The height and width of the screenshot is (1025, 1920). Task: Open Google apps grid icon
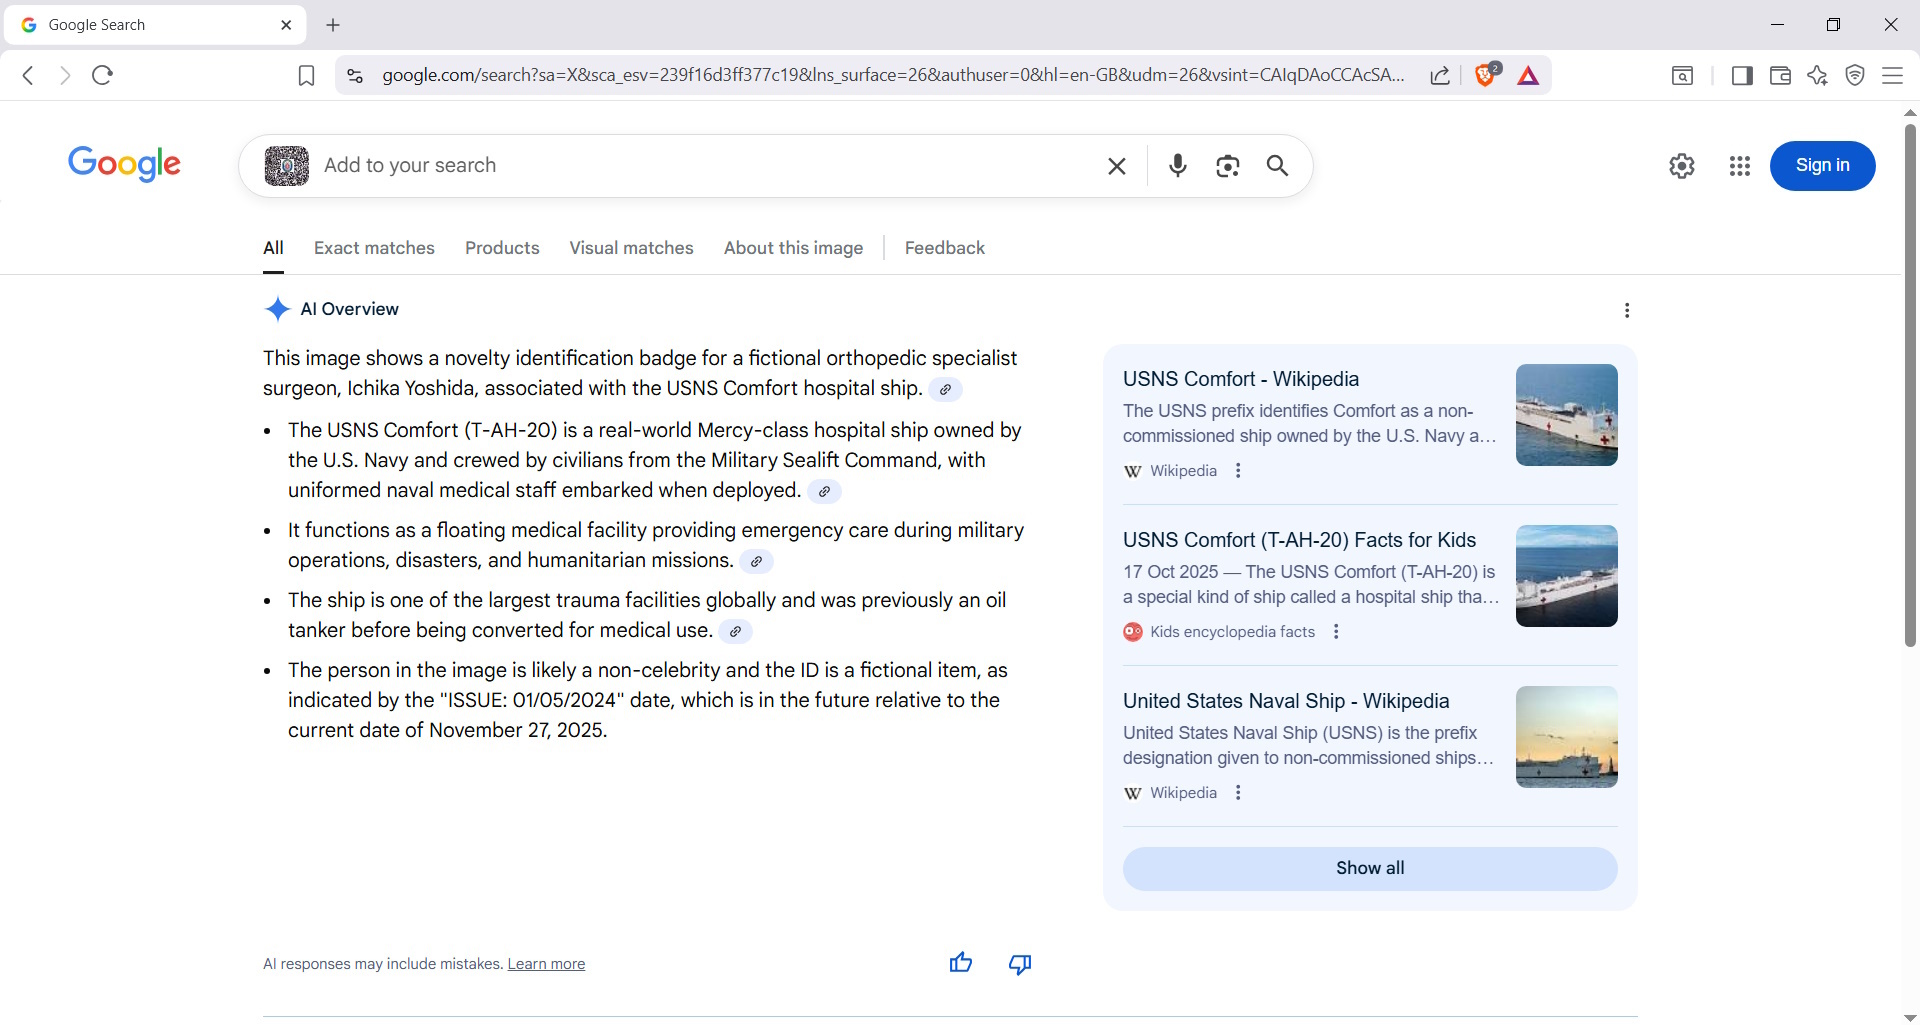1740,166
